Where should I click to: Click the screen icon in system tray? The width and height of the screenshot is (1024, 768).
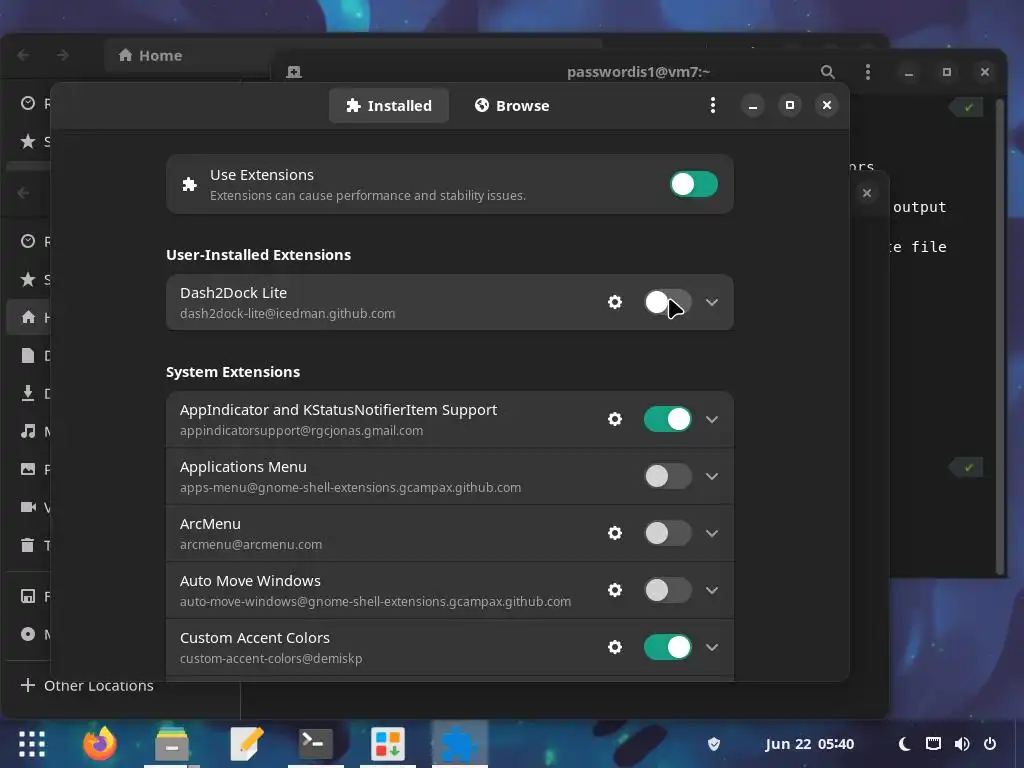click(933, 744)
